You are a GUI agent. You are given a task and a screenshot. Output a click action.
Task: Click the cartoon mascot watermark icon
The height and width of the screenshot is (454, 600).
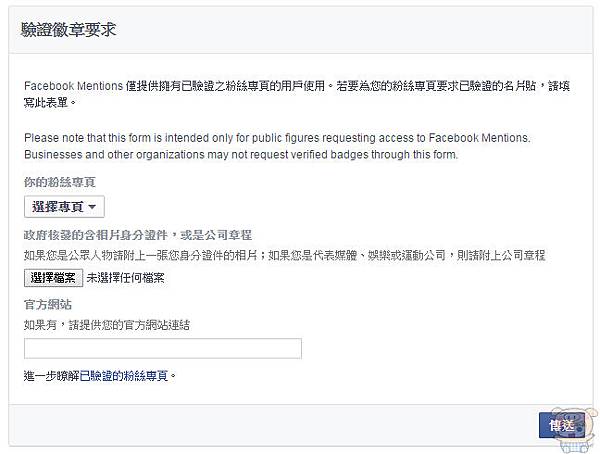[x=576, y=431]
